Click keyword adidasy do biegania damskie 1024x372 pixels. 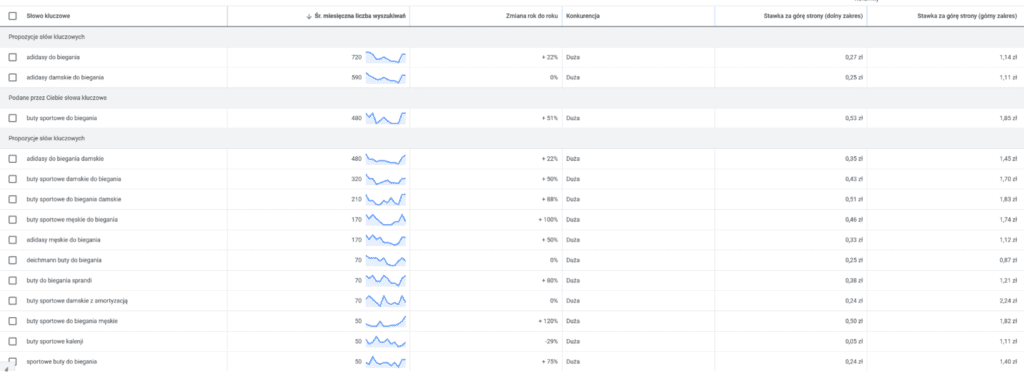(65, 159)
